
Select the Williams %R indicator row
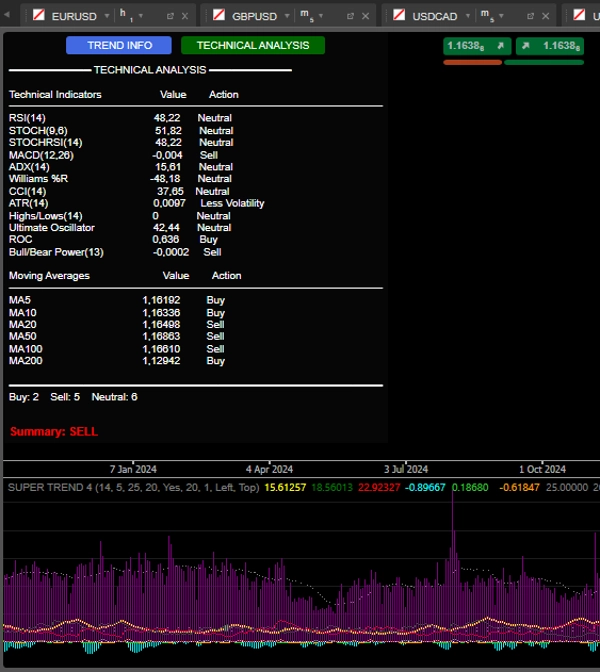point(120,179)
